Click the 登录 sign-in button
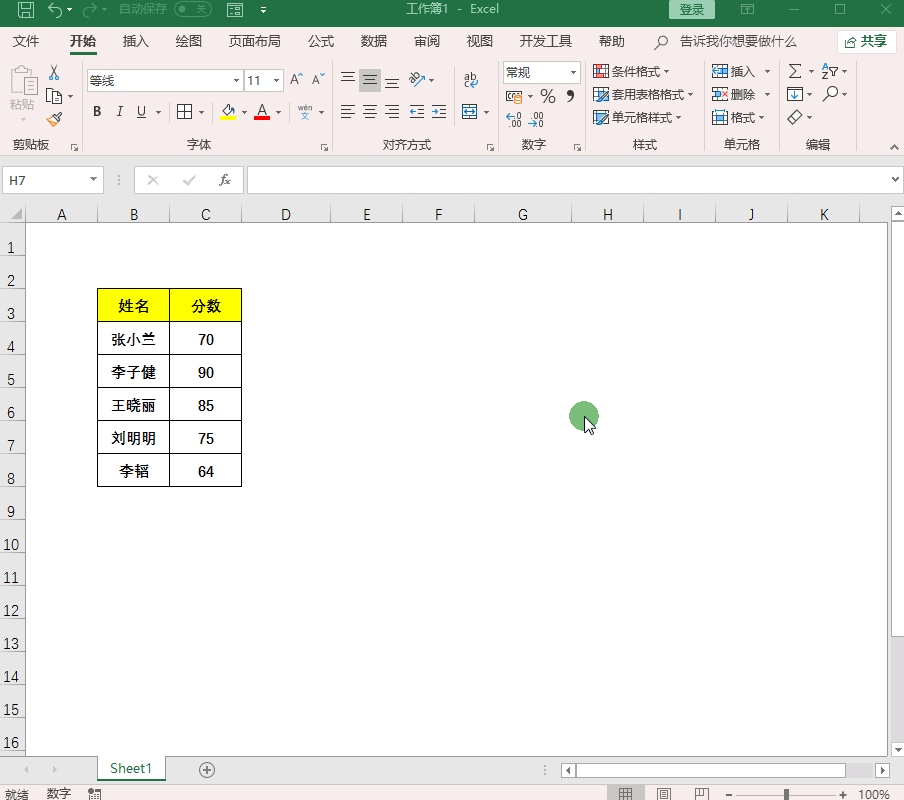 click(x=691, y=9)
